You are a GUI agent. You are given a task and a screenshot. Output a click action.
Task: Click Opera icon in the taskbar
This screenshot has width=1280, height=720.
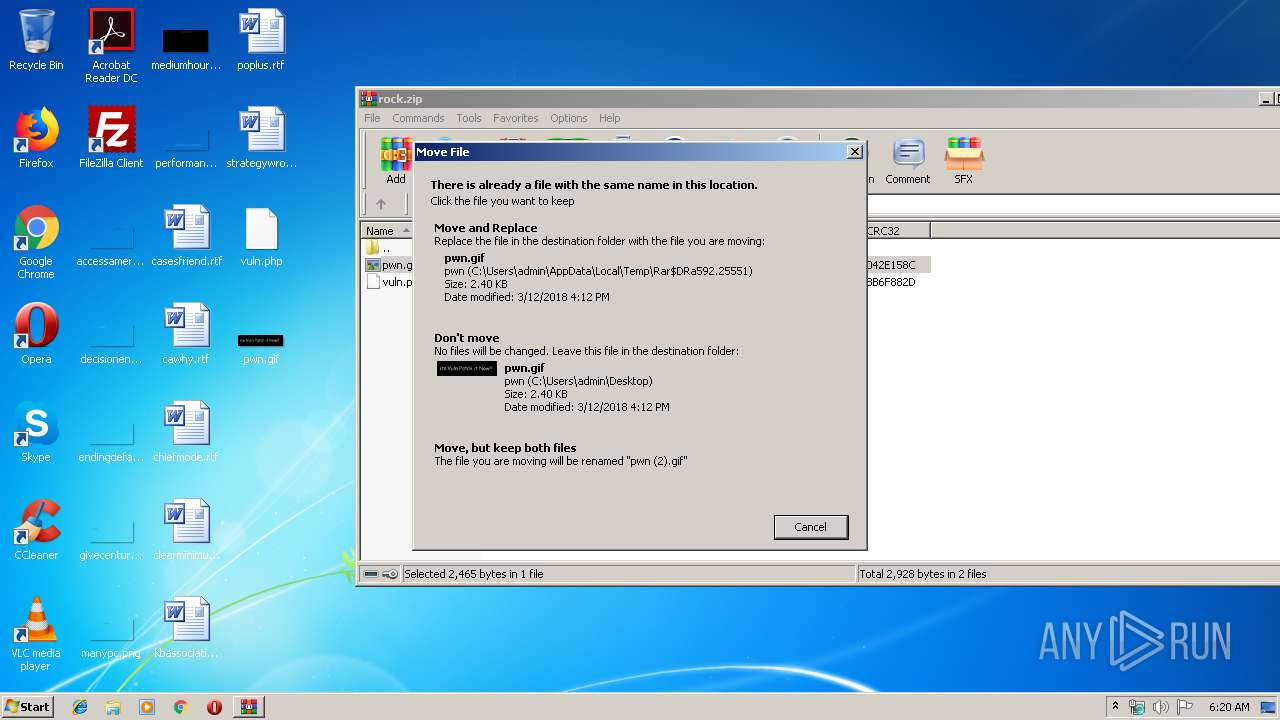(x=214, y=707)
